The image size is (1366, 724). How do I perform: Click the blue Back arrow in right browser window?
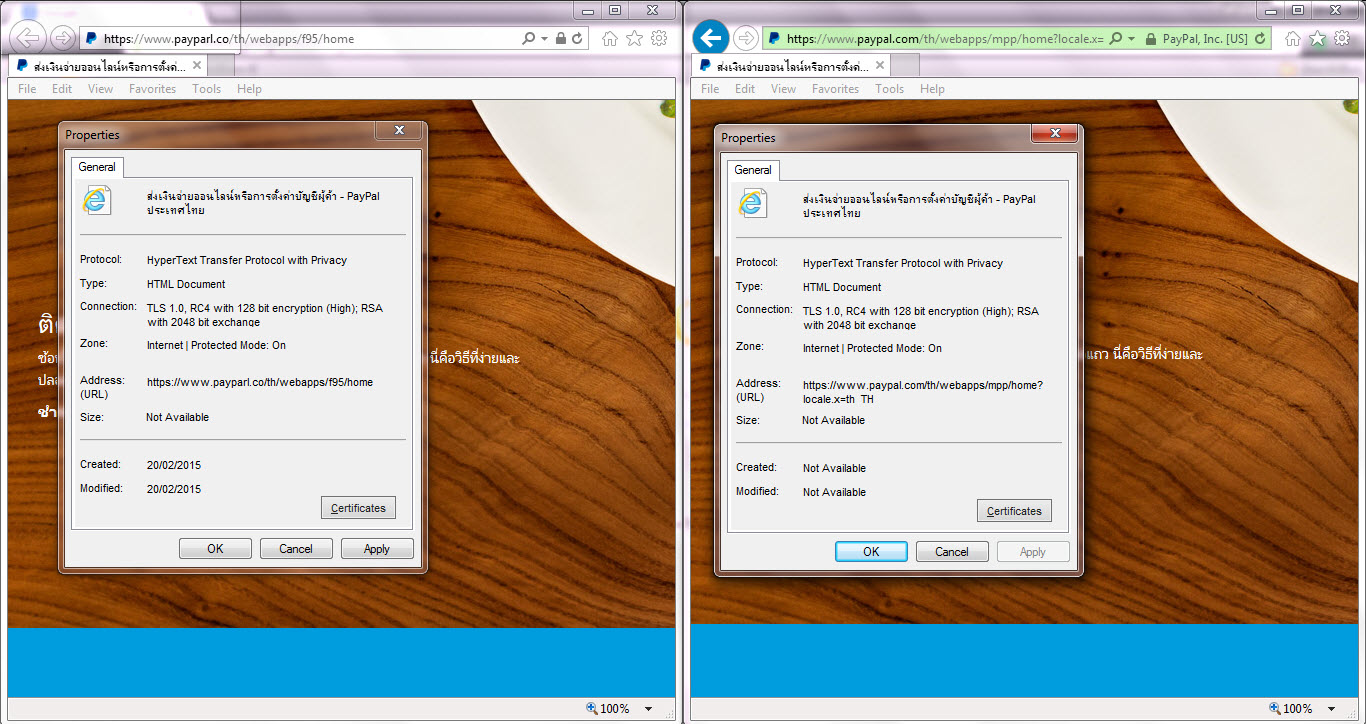click(x=710, y=39)
